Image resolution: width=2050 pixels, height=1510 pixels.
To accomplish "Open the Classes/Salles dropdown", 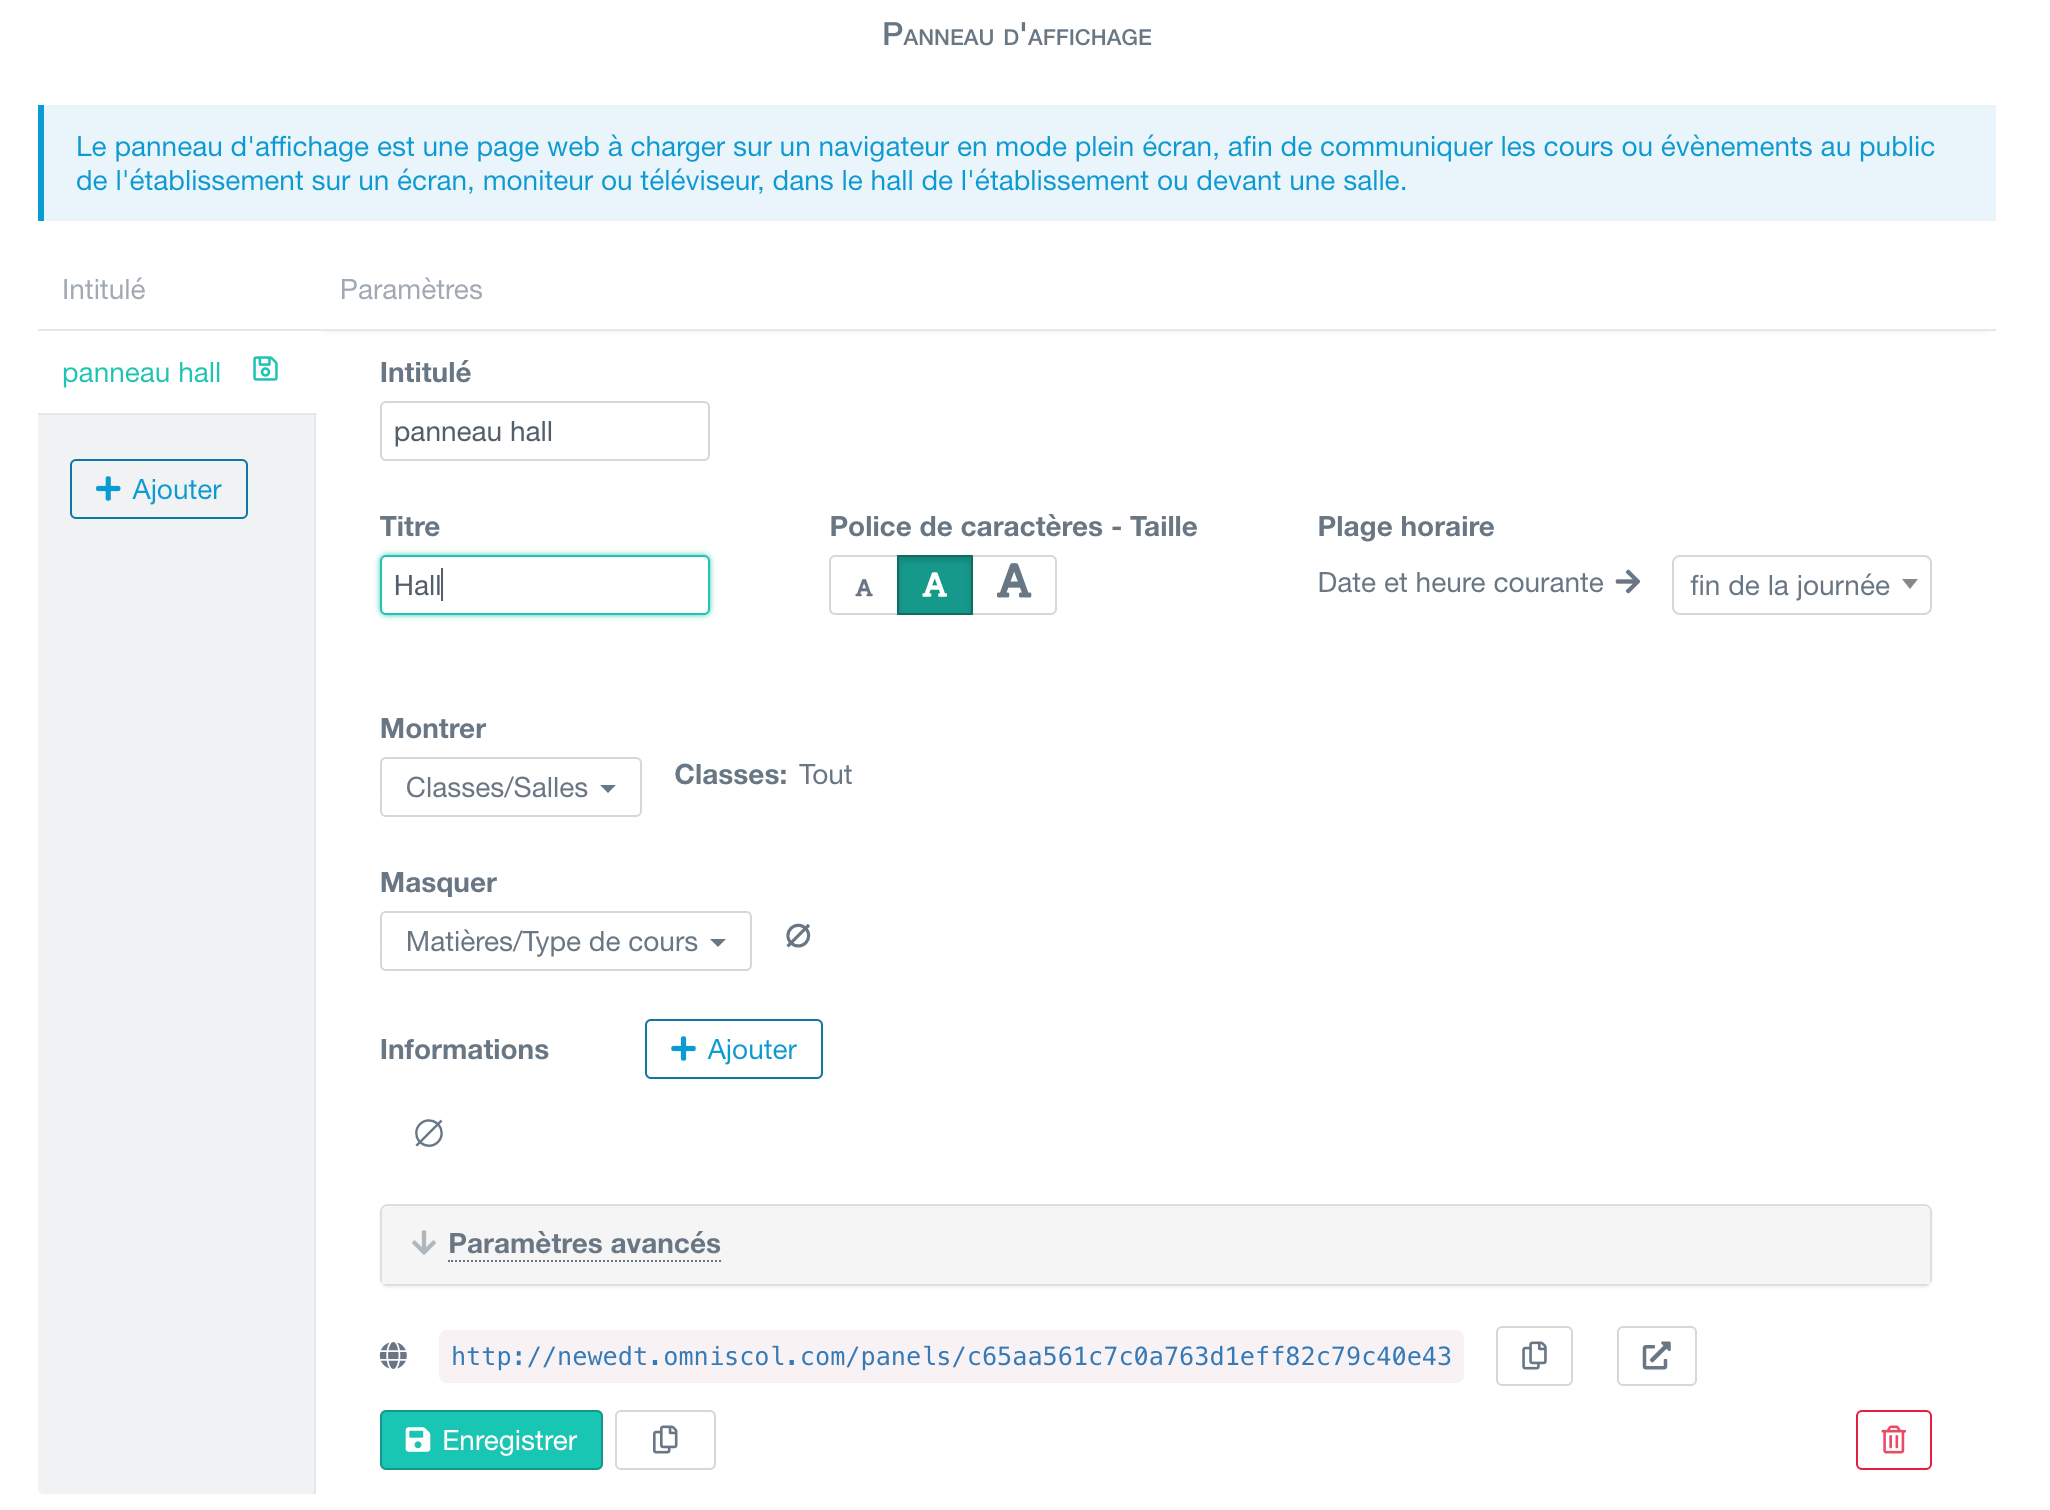I will 510,788.
